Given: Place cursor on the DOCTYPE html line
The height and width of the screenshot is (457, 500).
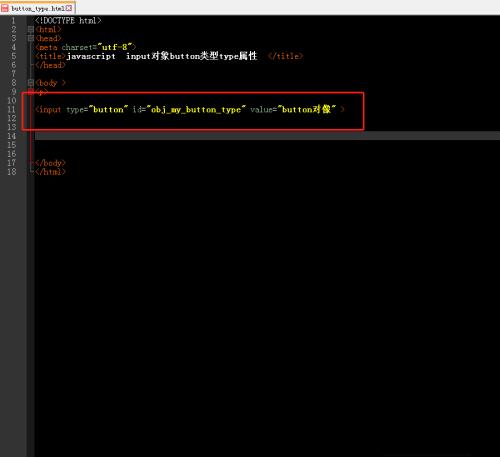Looking at the screenshot, I should point(68,21).
